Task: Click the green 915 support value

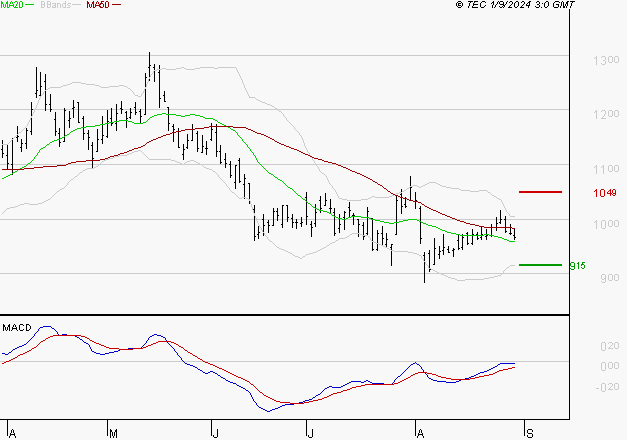Action: pyautogui.click(x=577, y=266)
